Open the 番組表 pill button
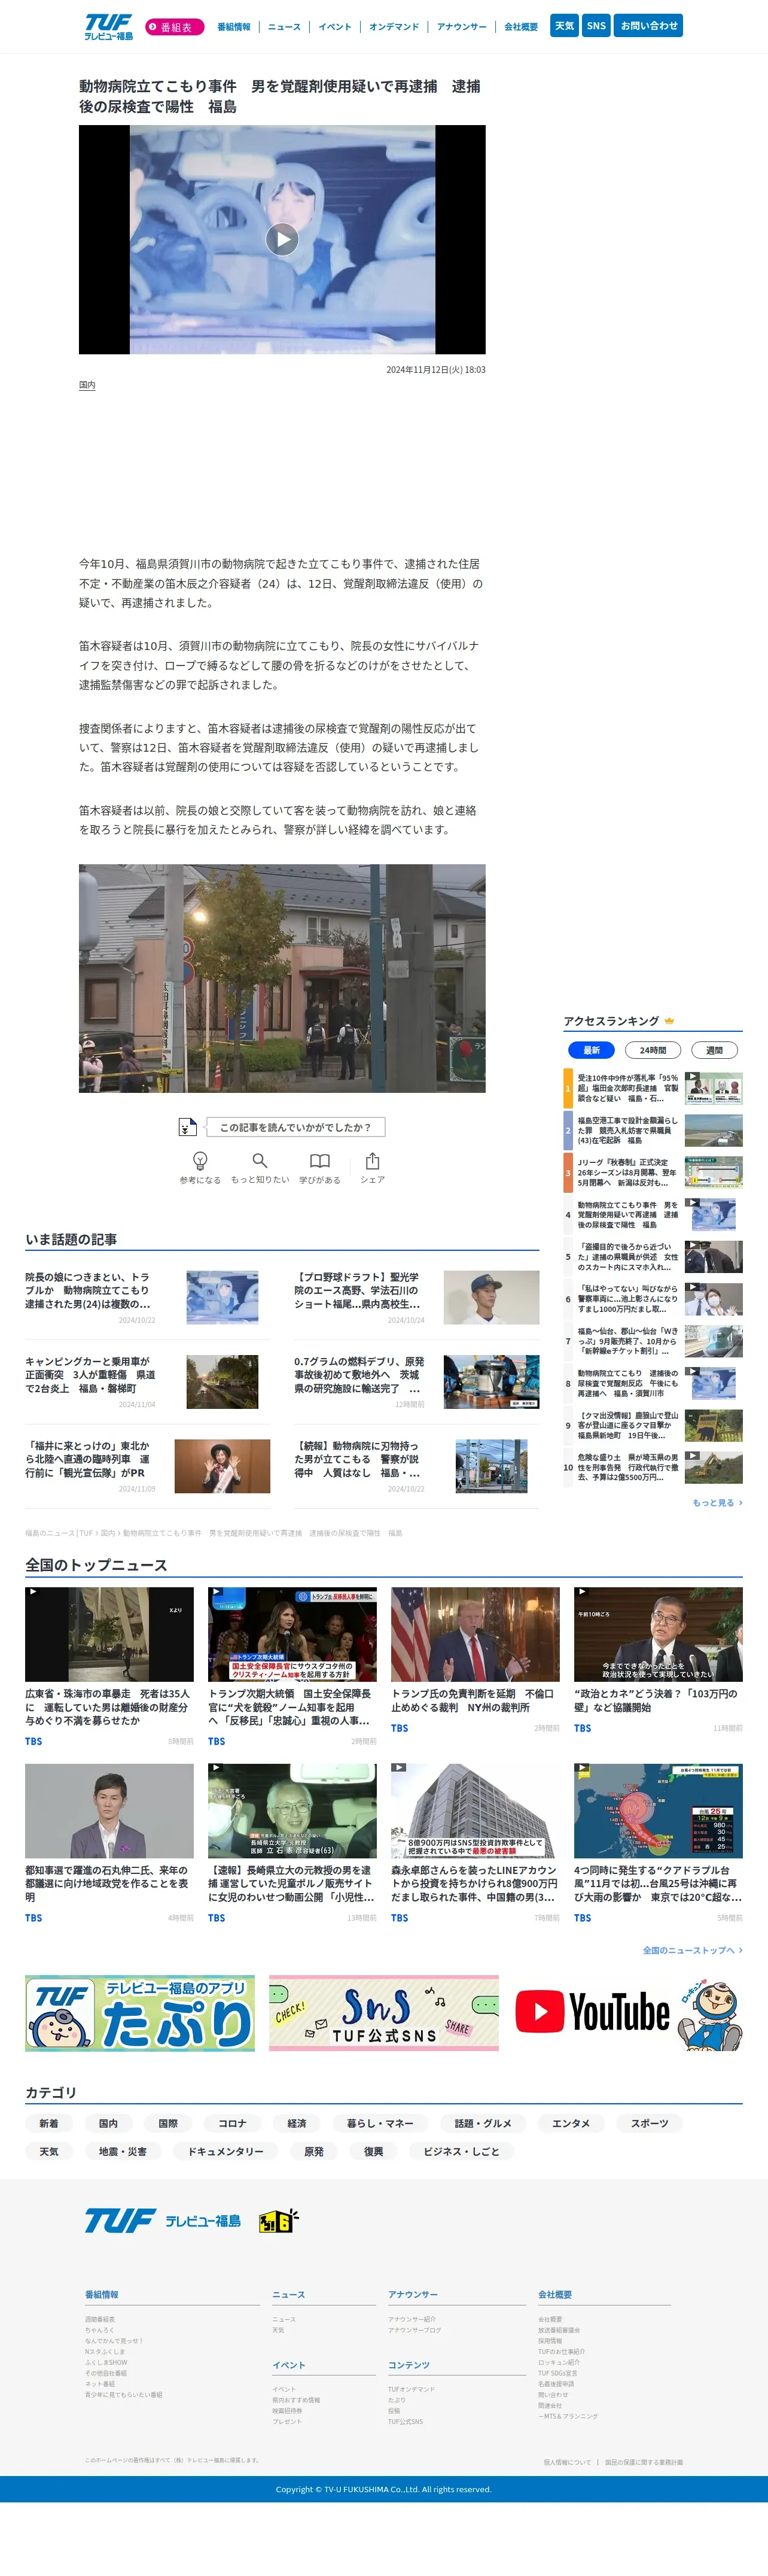Viewport: 768px width, 2576px height. tap(174, 27)
